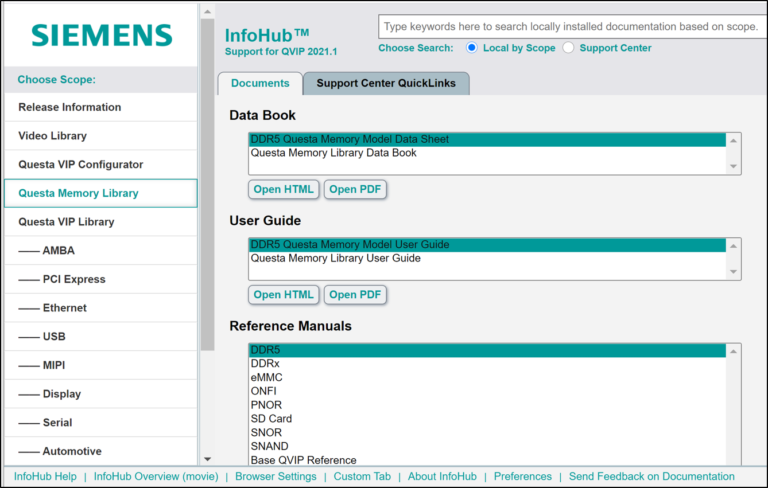This screenshot has height=488, width=768.
Task: Select Questa VIP Configurator scope
Action: (81, 164)
